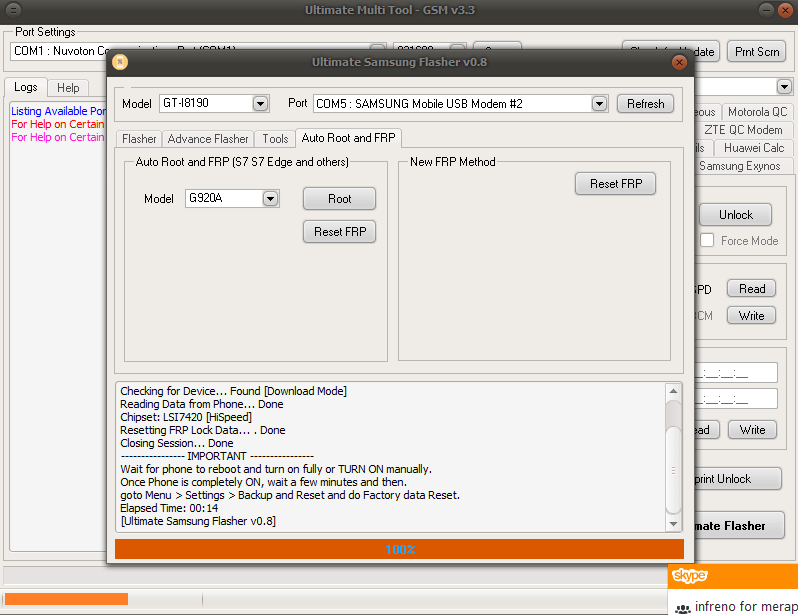Open the G920A model dropdown

click(x=270, y=199)
